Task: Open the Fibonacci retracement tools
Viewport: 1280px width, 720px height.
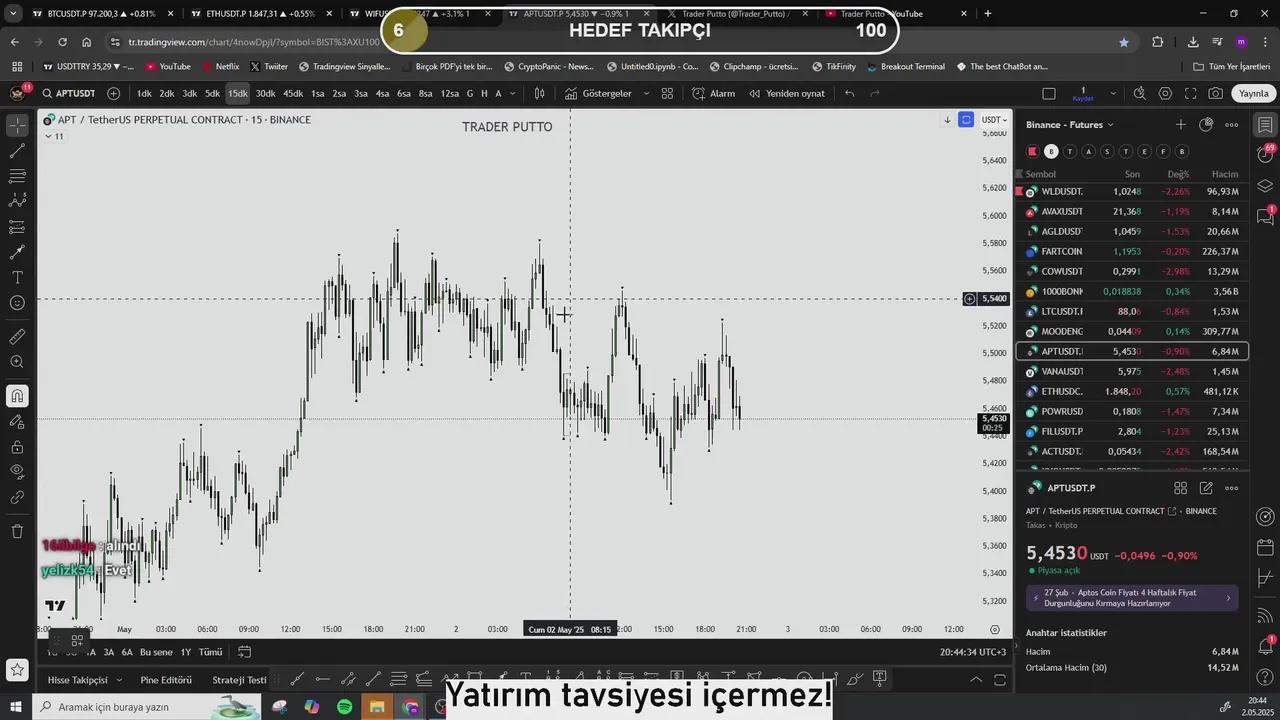Action: click(x=17, y=176)
